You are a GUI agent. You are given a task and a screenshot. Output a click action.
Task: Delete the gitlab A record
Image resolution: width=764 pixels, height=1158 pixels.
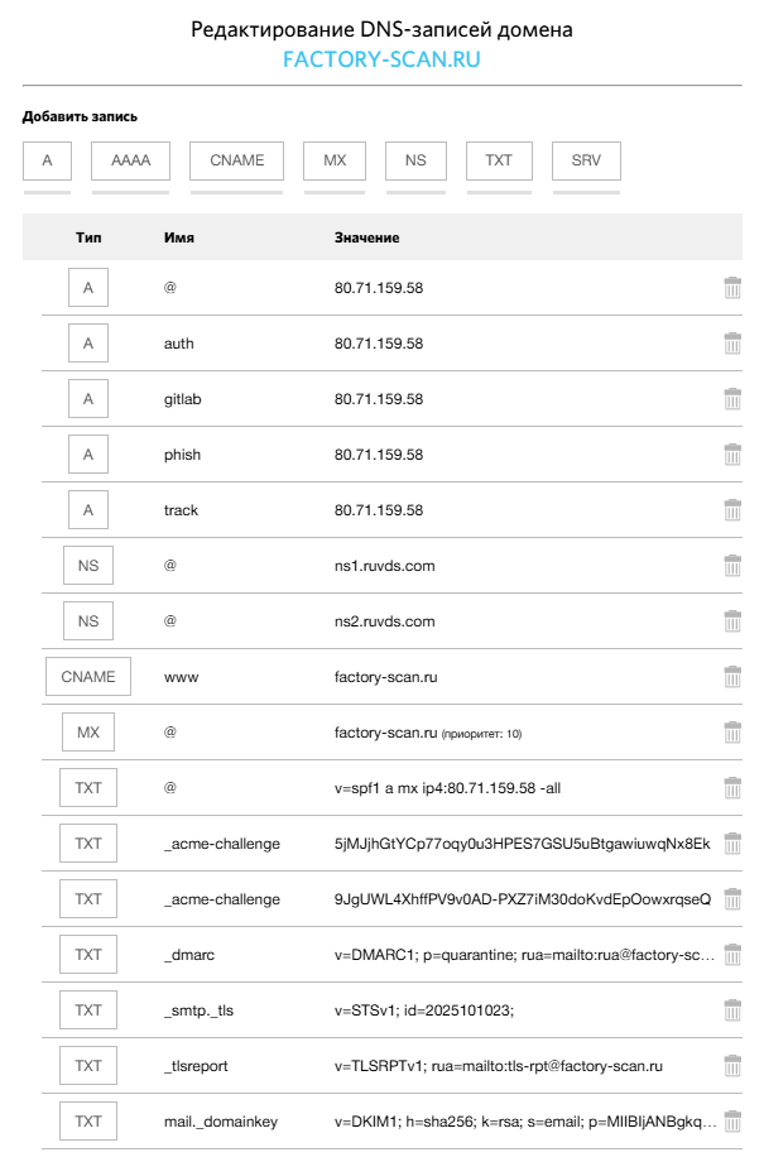(x=732, y=399)
